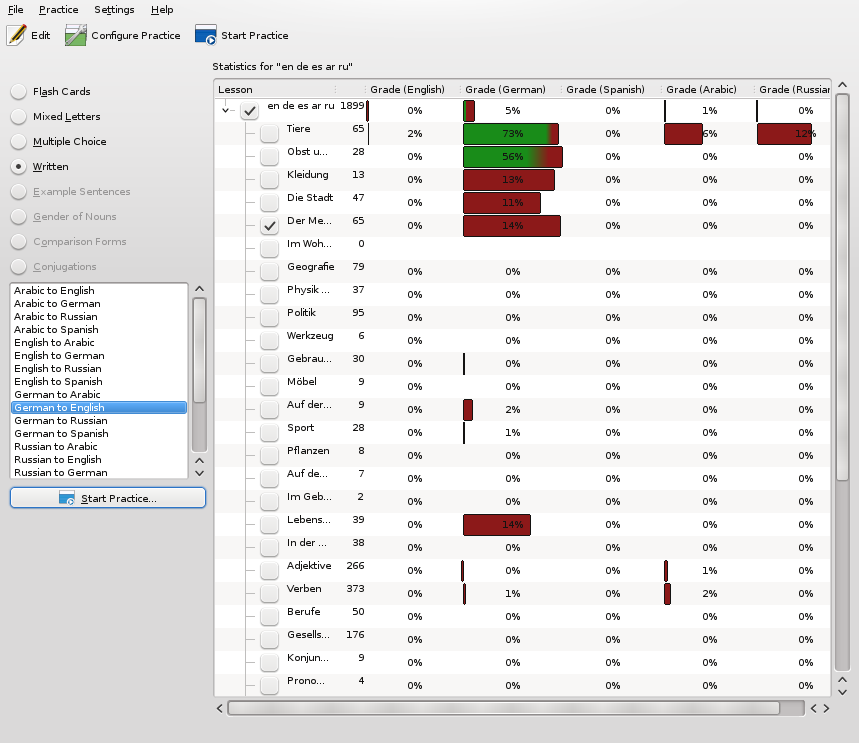
Task: Enable the Tiere lesson checkbox
Action: pyautogui.click(x=269, y=133)
